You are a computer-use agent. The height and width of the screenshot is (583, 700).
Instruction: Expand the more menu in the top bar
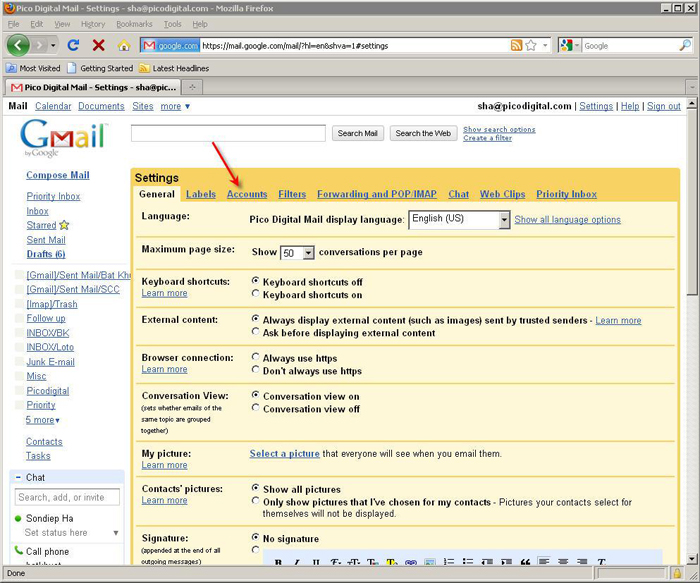pos(175,106)
